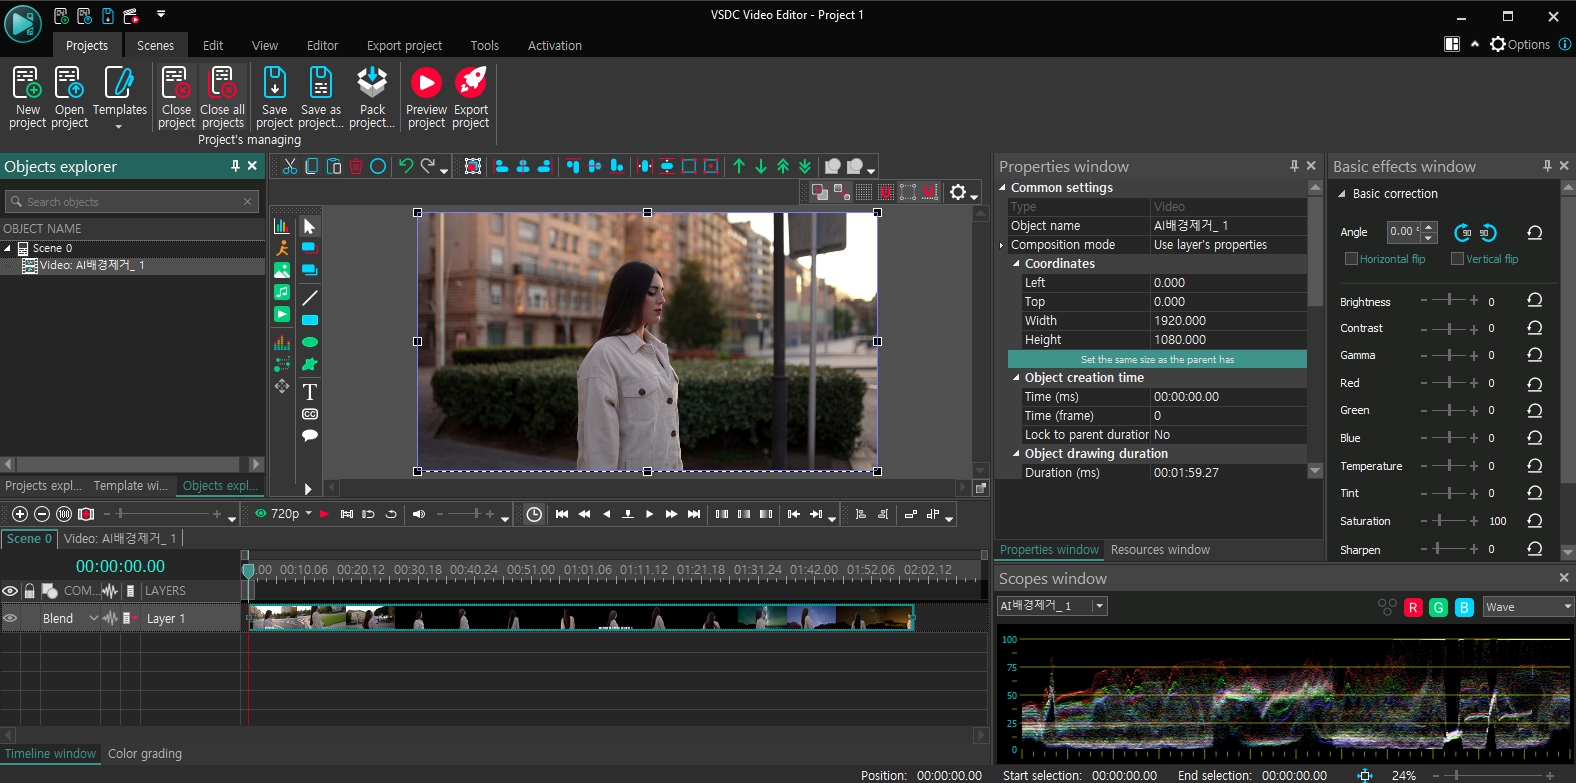Click the Search objects input field
The image size is (1576, 783).
pos(132,202)
